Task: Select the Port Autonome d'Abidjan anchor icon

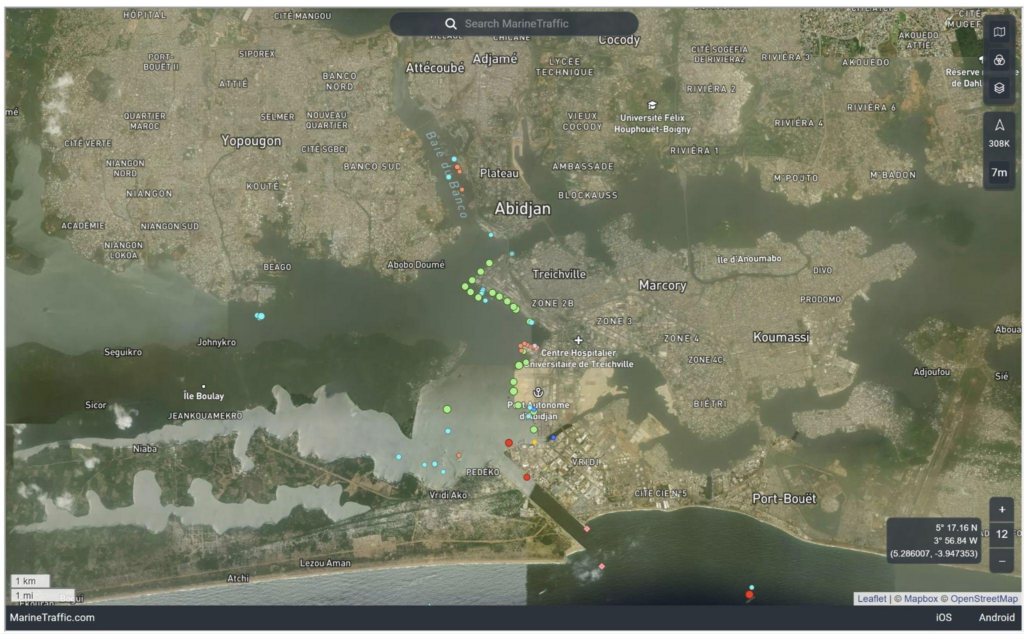Action: tap(536, 392)
